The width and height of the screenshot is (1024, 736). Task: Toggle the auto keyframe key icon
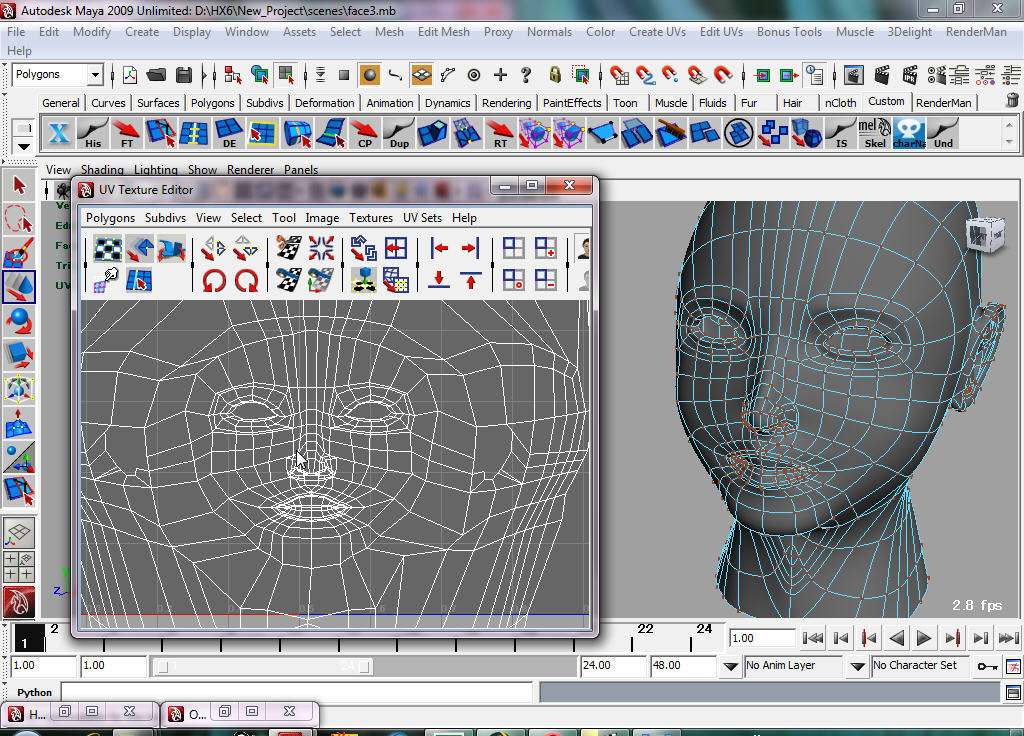[987, 665]
